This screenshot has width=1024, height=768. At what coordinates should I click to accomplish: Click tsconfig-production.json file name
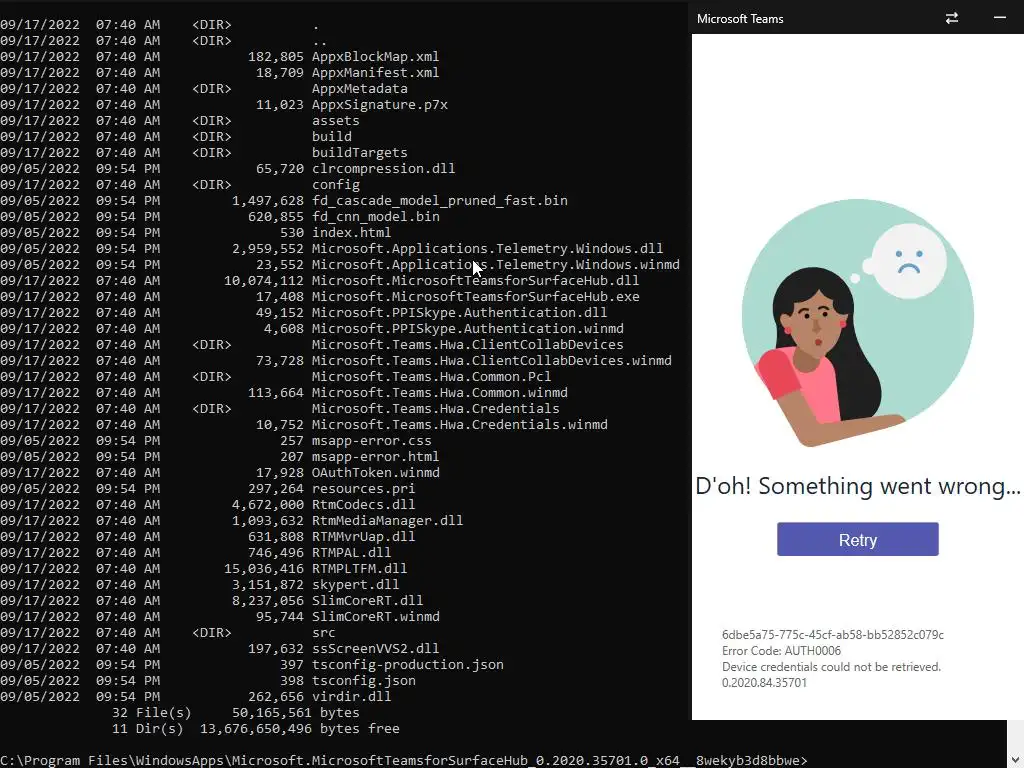point(408,665)
